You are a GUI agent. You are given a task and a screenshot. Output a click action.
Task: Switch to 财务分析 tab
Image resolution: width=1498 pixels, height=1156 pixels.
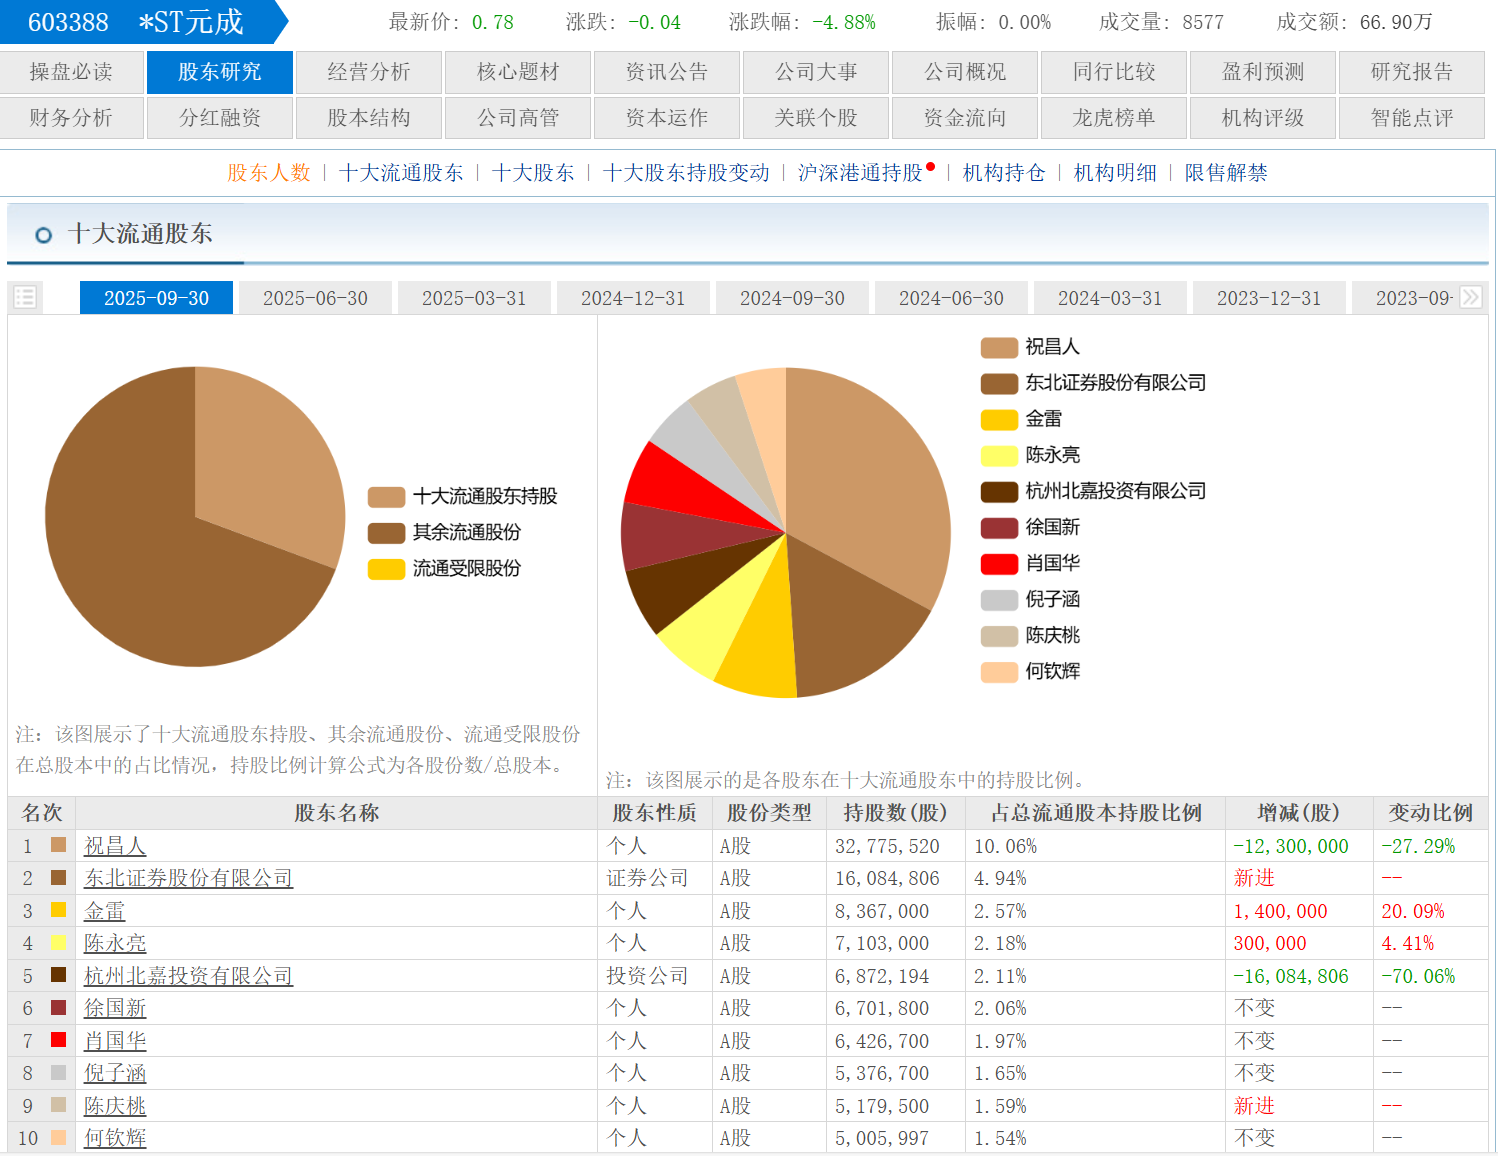(71, 118)
